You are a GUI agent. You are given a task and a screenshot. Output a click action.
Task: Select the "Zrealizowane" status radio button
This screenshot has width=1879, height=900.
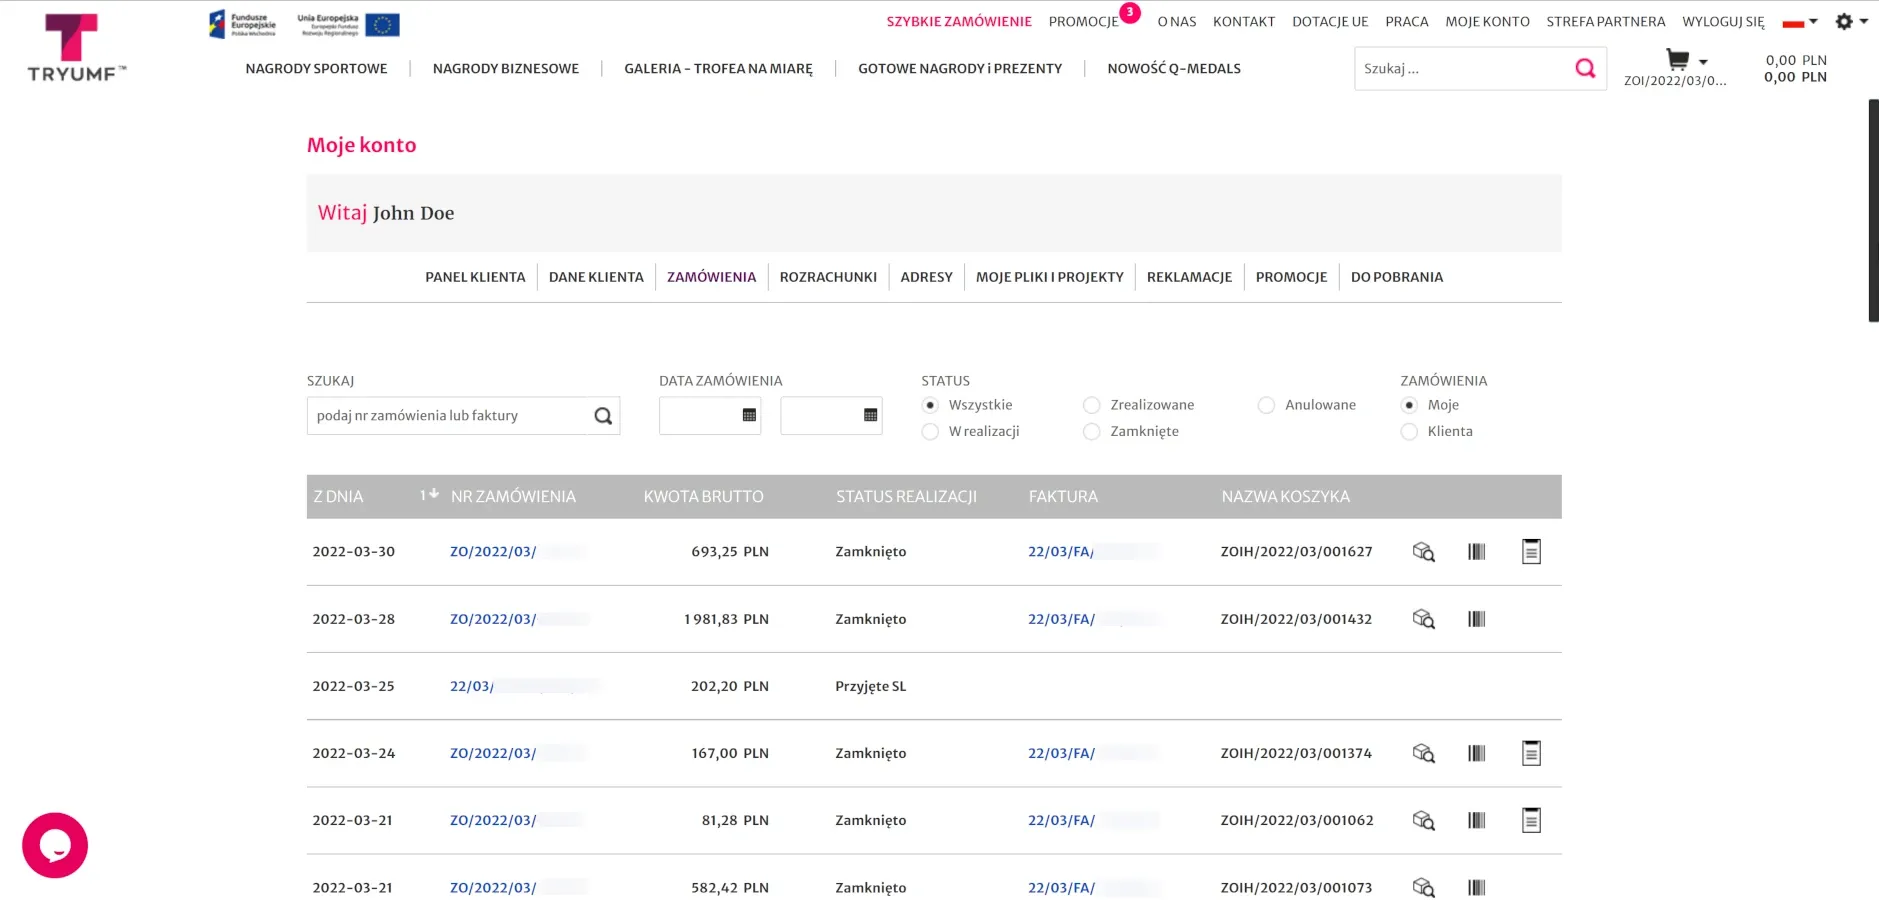pyautogui.click(x=1092, y=405)
